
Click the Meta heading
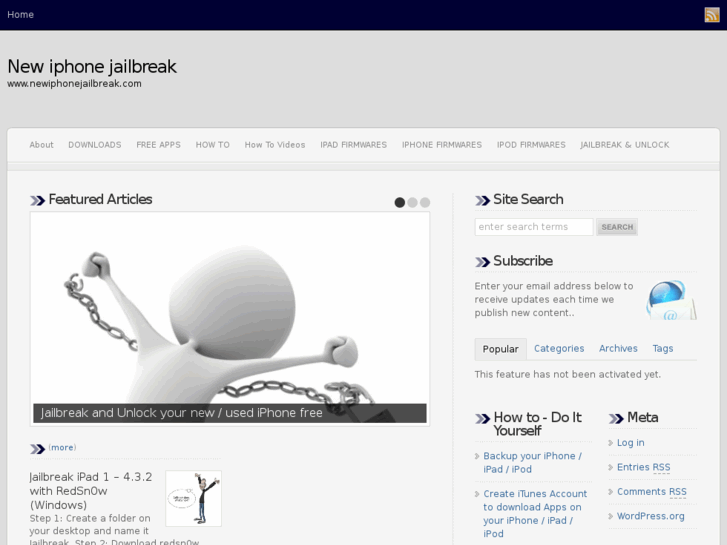(642, 417)
